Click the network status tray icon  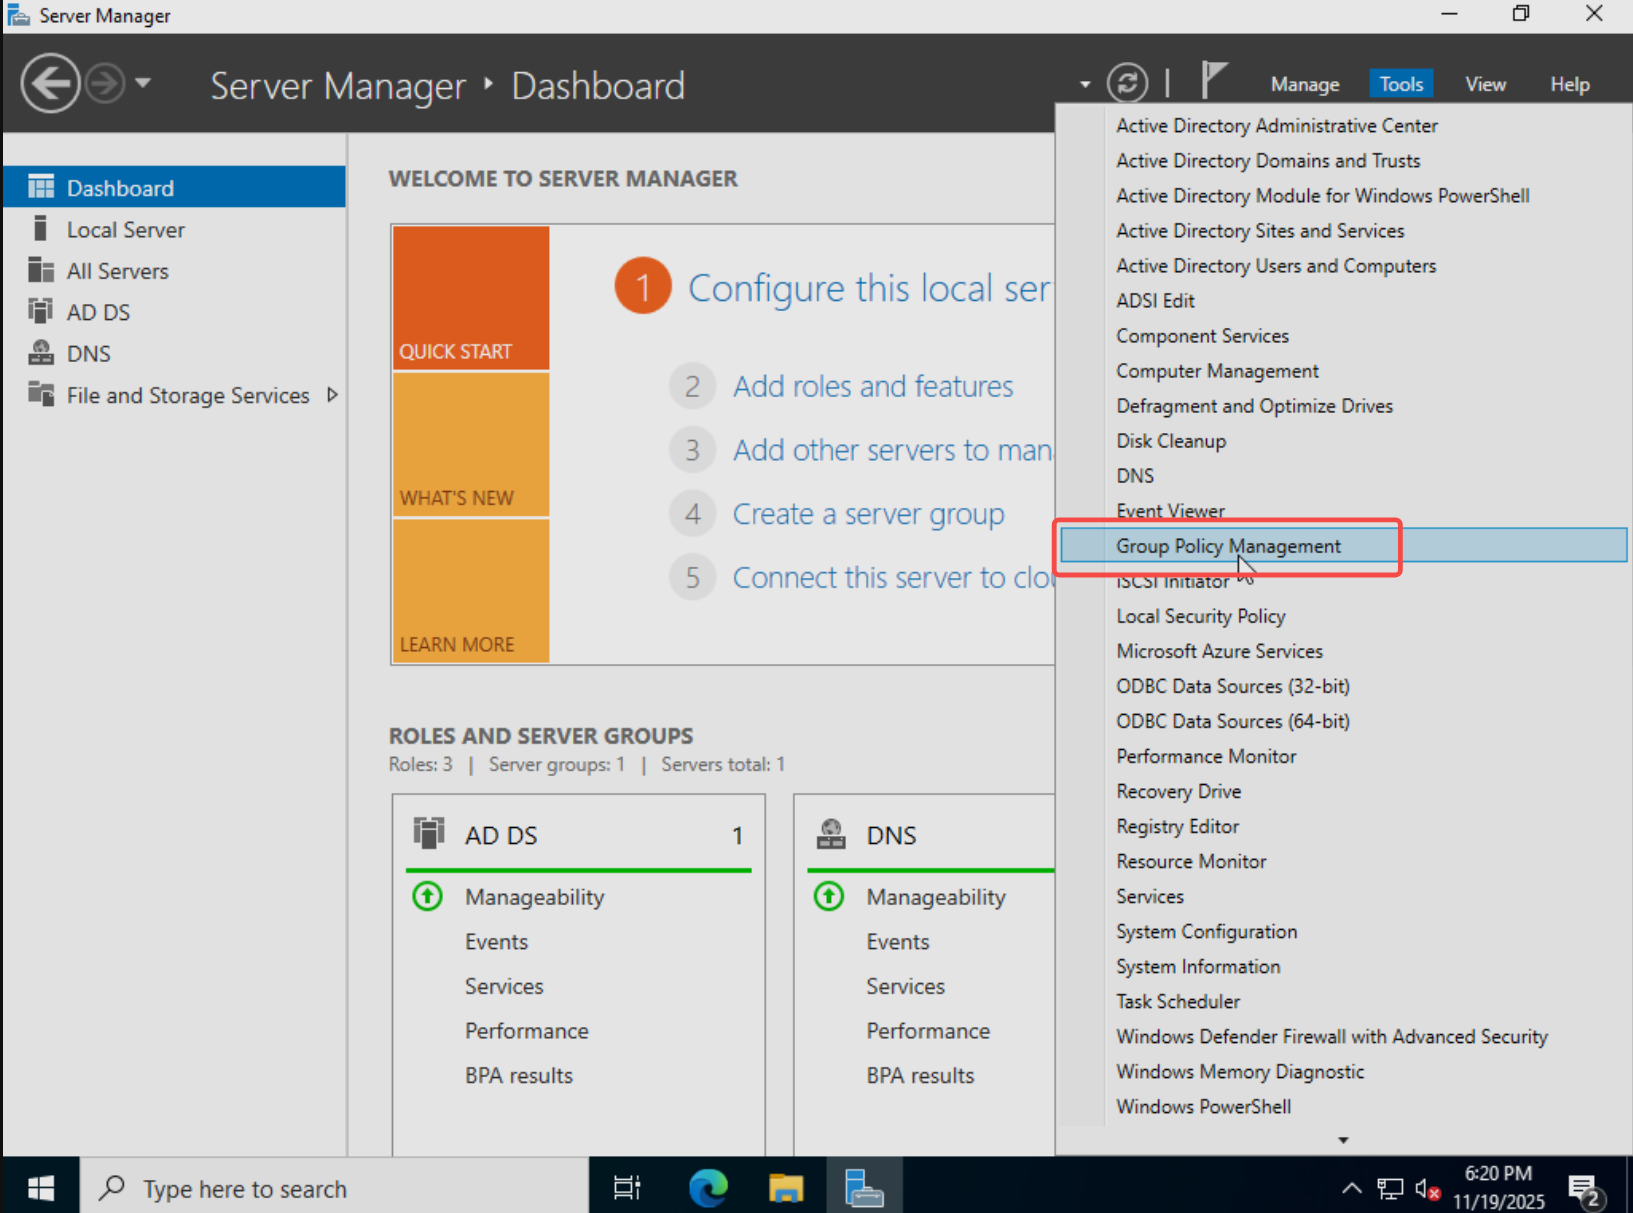[1390, 1188]
